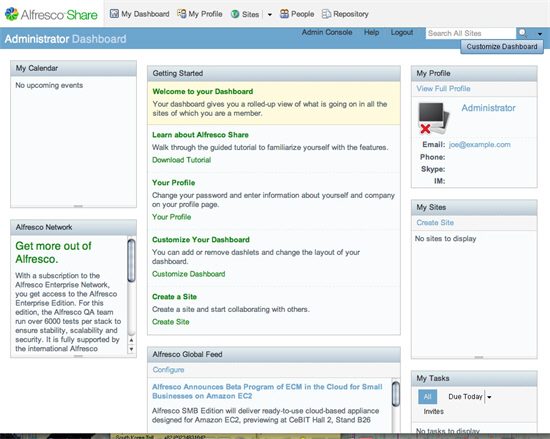Click Create Site in My Sites
Screen dimensions: 550x439
435,222
